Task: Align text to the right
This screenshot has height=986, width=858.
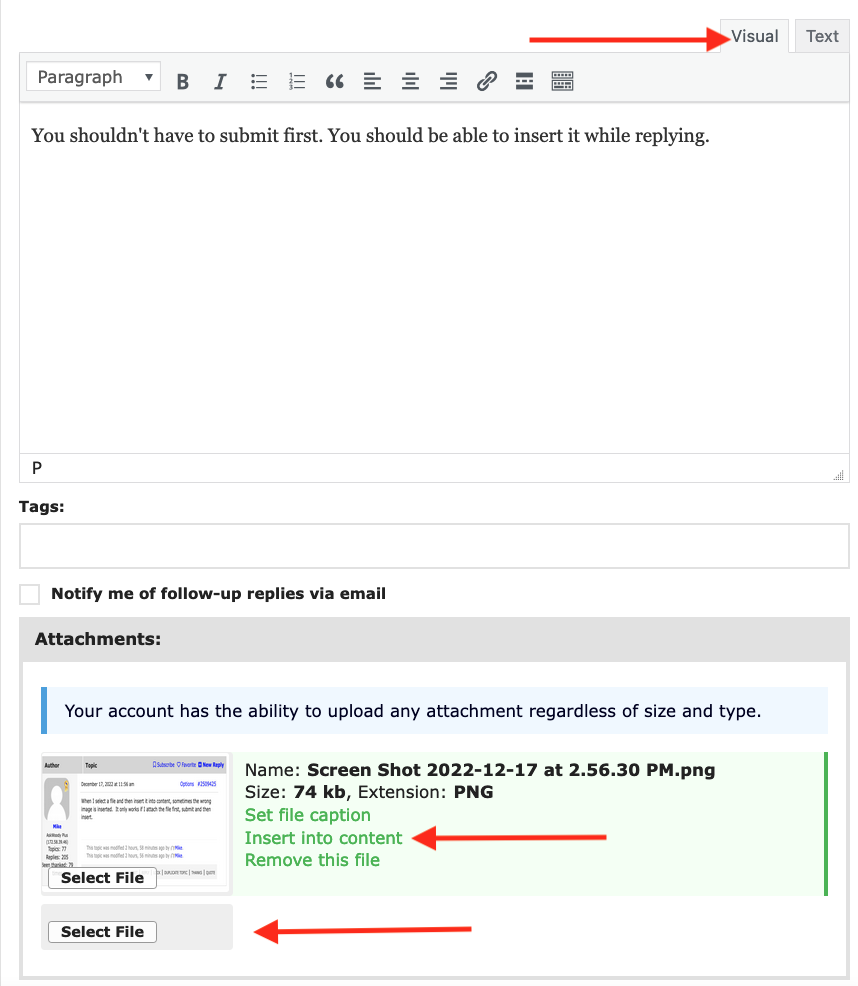Action: (x=449, y=82)
